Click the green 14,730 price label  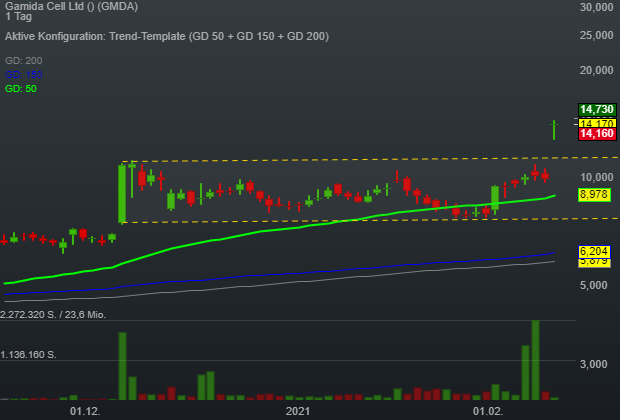[x=597, y=110]
